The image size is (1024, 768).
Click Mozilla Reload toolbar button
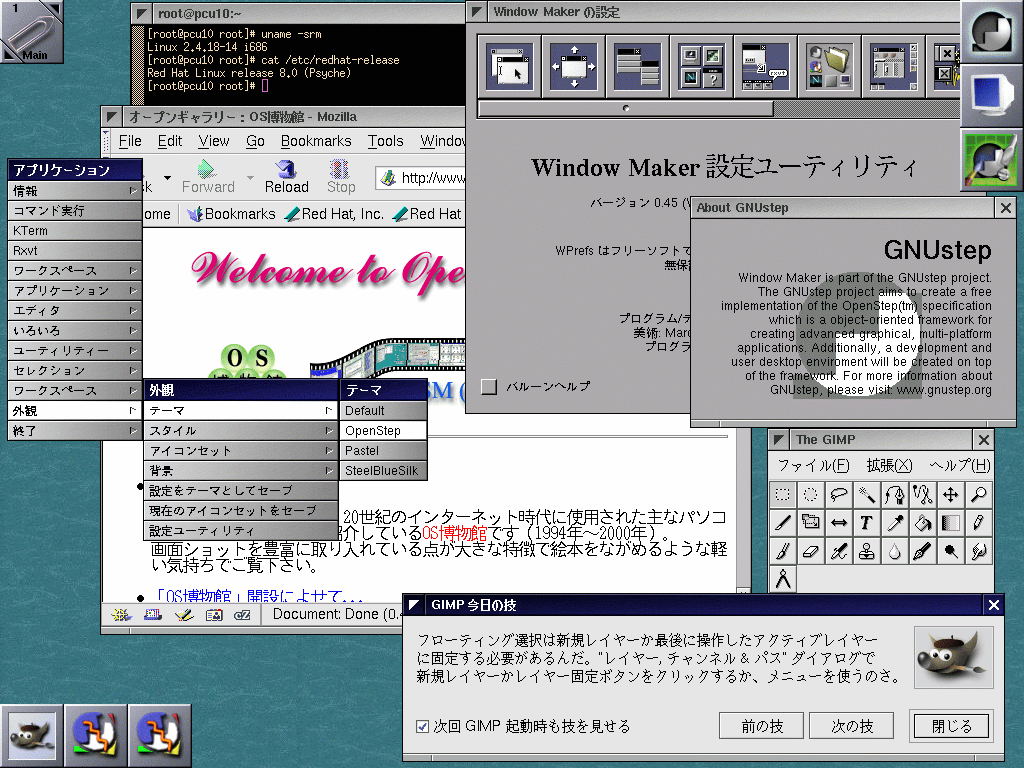point(286,176)
